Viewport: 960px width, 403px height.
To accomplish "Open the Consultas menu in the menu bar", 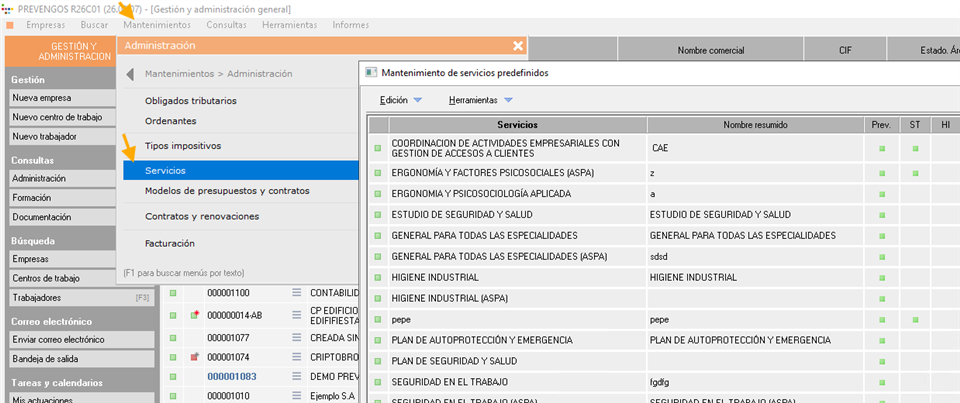I will pos(226,24).
